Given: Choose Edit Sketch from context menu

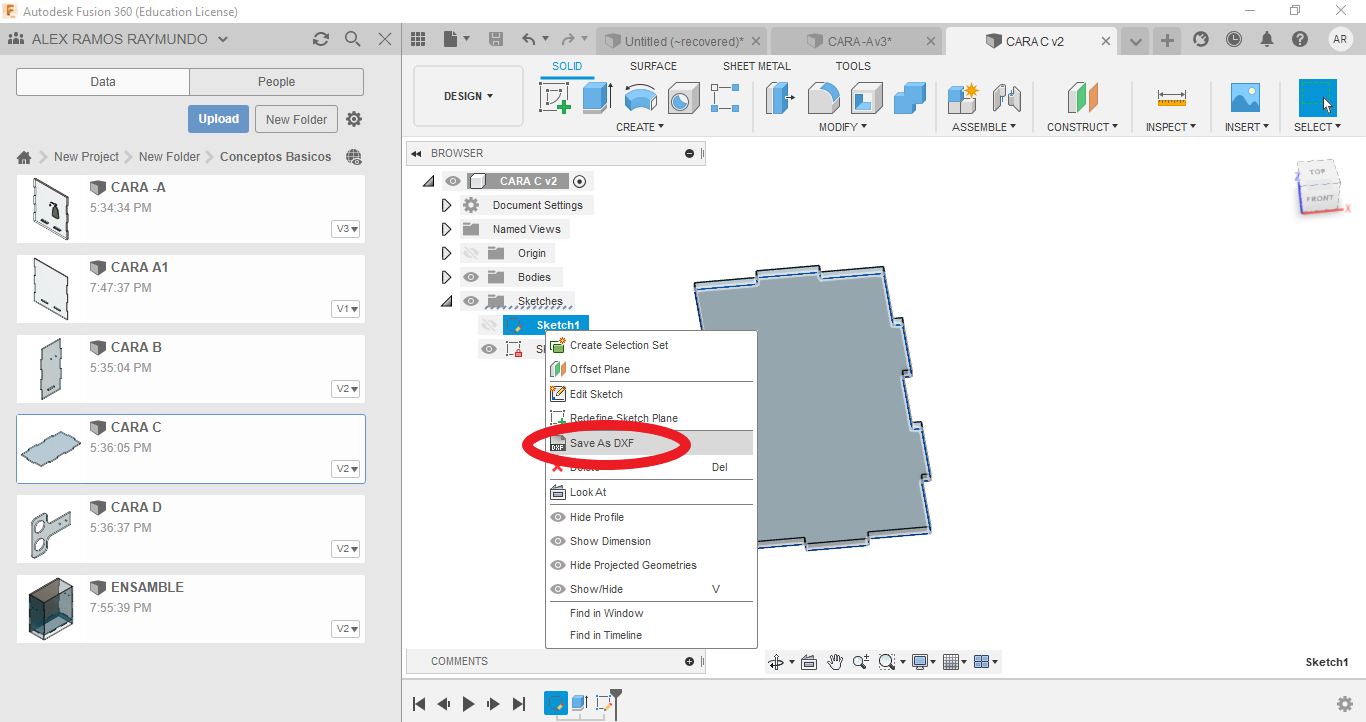Looking at the screenshot, I should coord(650,394).
